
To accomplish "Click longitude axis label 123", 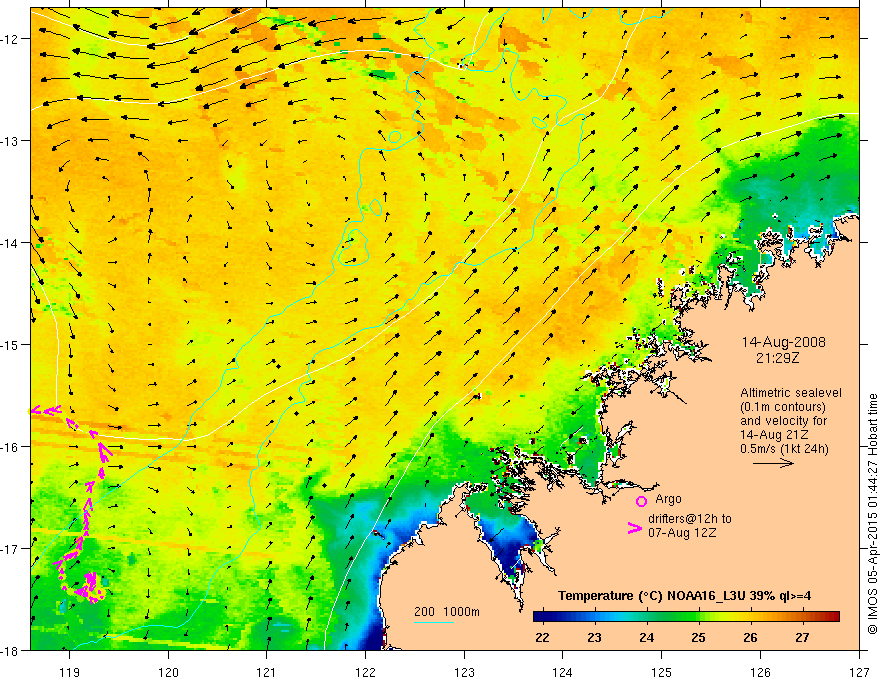I will [x=464, y=672].
